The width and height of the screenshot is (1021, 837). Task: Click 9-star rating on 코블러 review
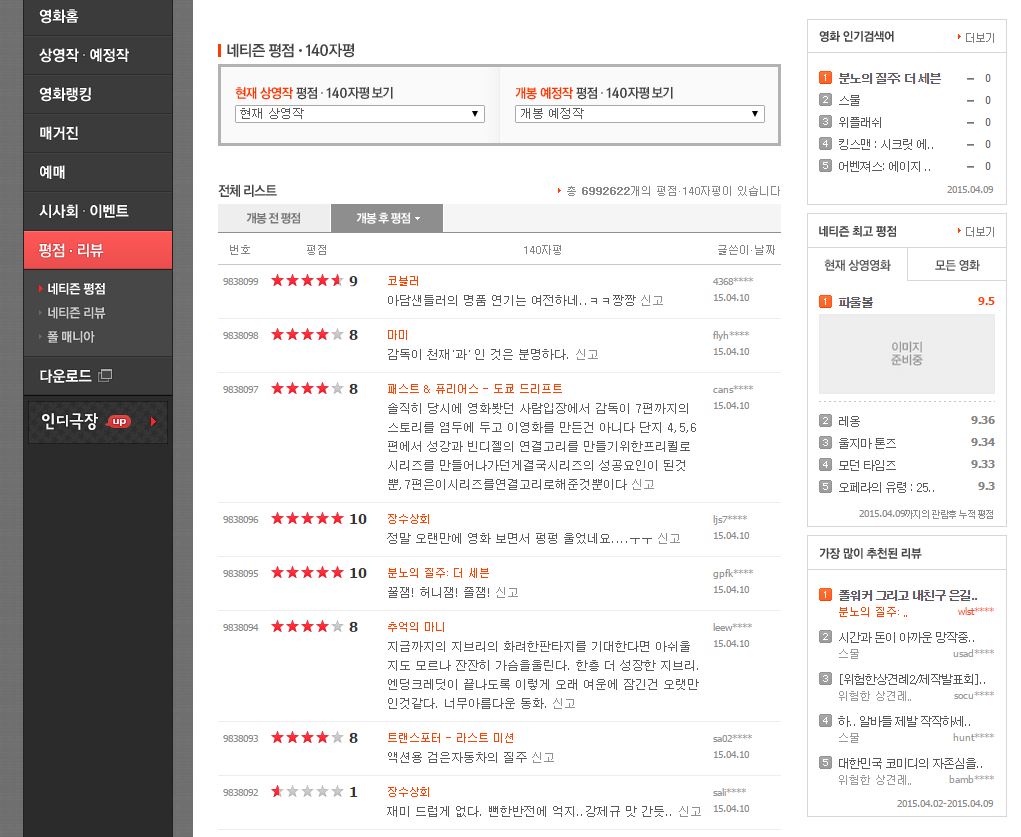tap(314, 281)
